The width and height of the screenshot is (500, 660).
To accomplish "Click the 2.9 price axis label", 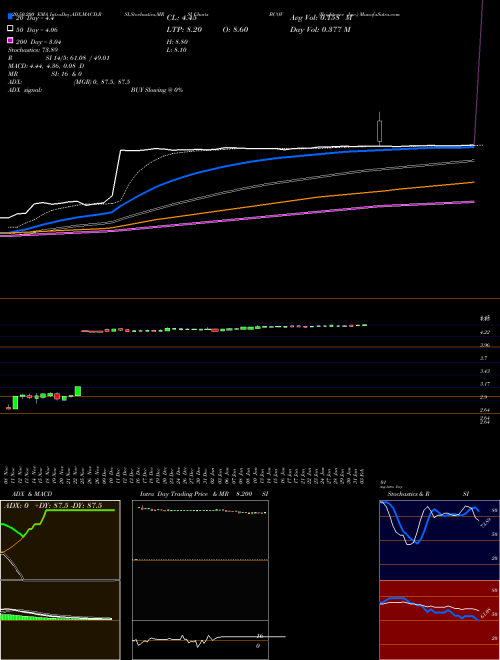I will pos(484,397).
